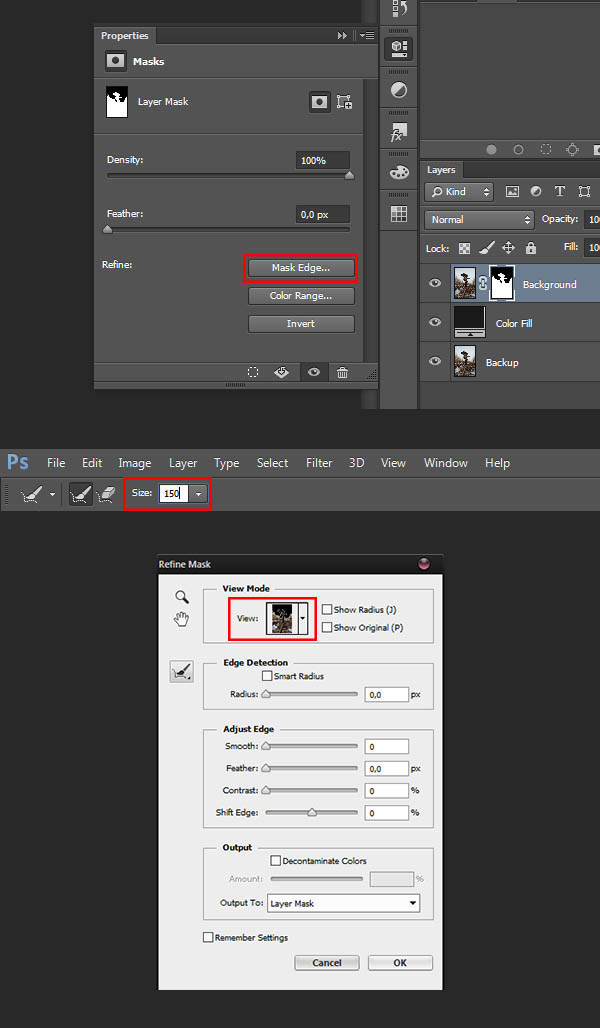Expand the Output To dropdown
Viewport: 600px width, 1028px height.
343,903
